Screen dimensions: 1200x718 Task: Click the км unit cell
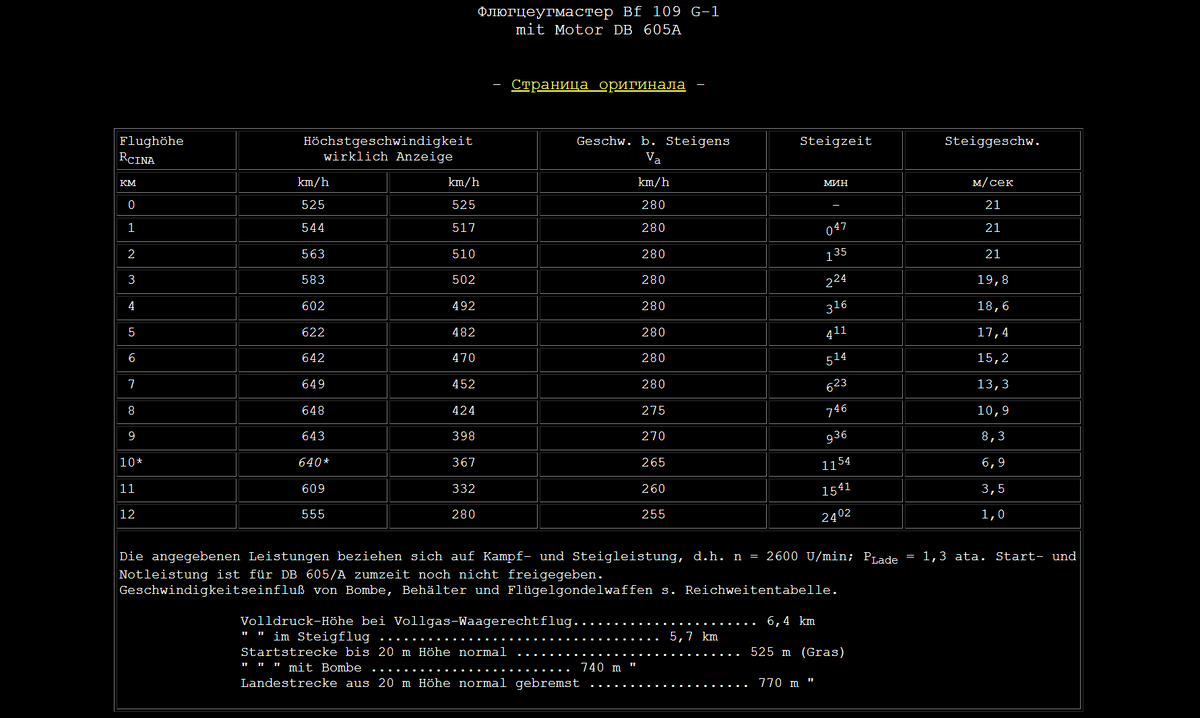tap(176, 182)
